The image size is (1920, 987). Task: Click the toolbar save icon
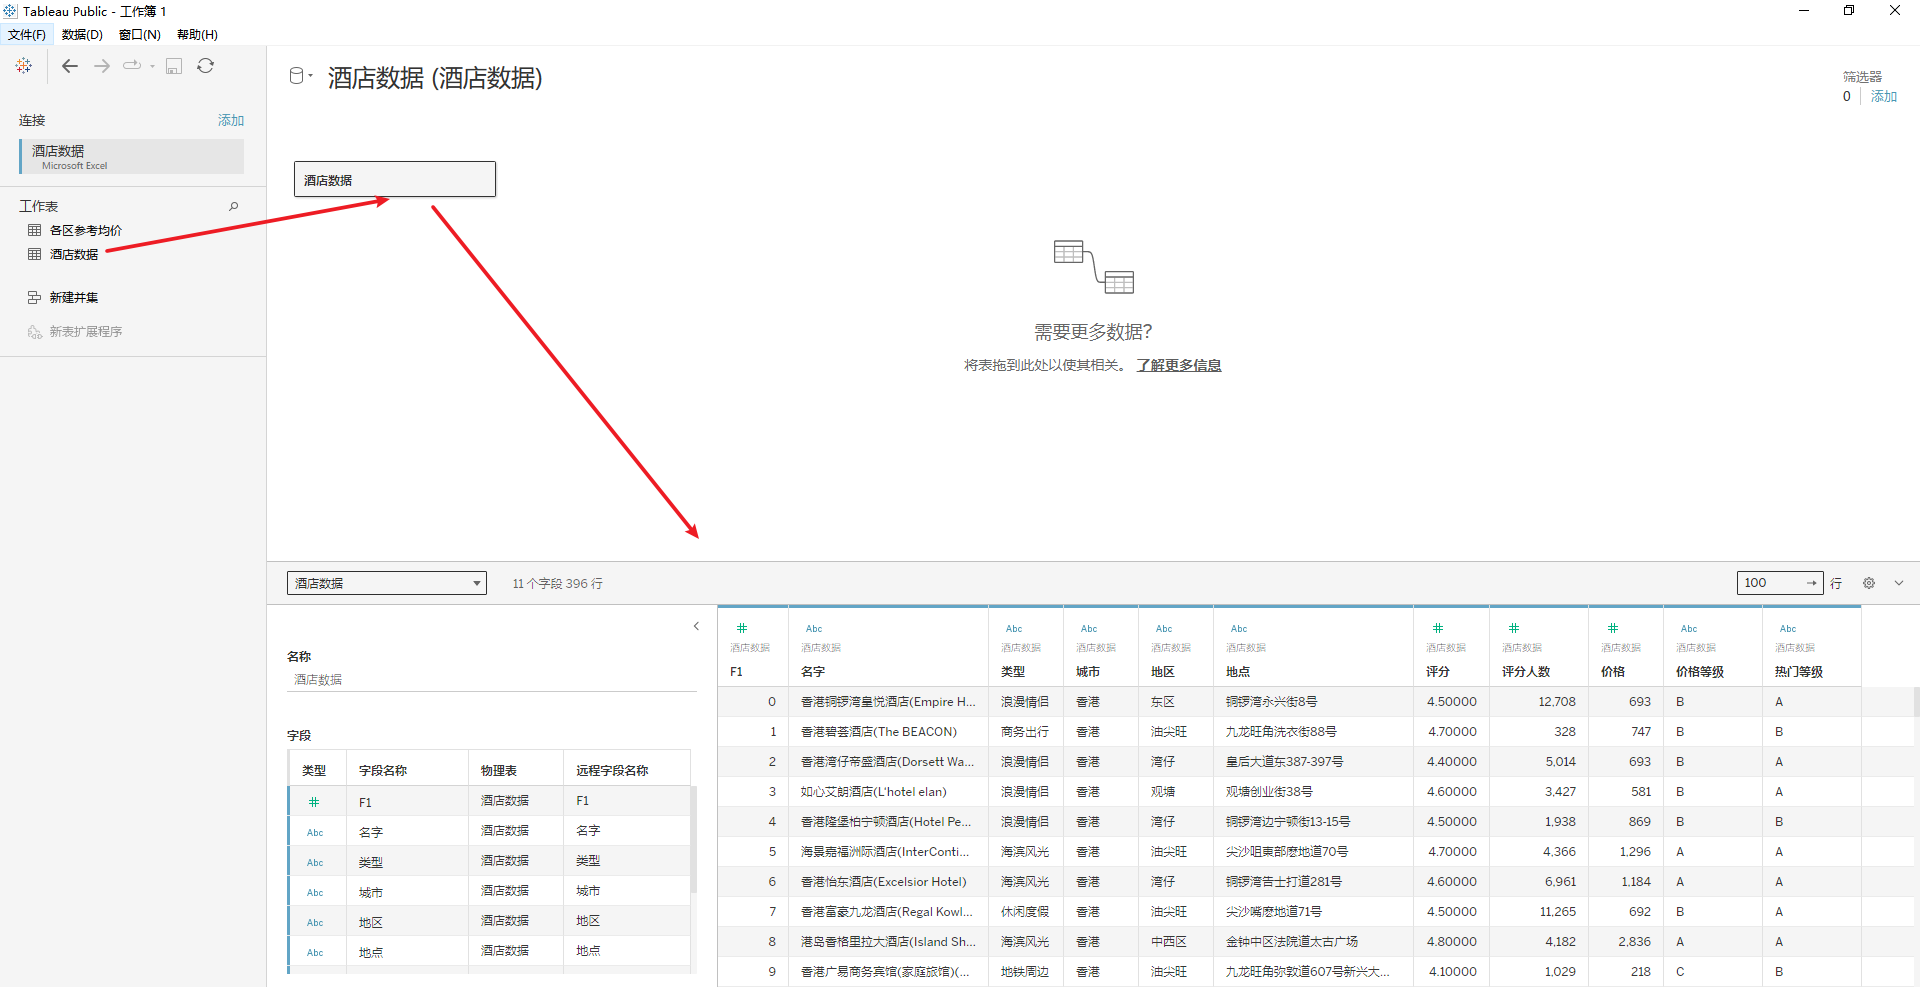[x=174, y=66]
